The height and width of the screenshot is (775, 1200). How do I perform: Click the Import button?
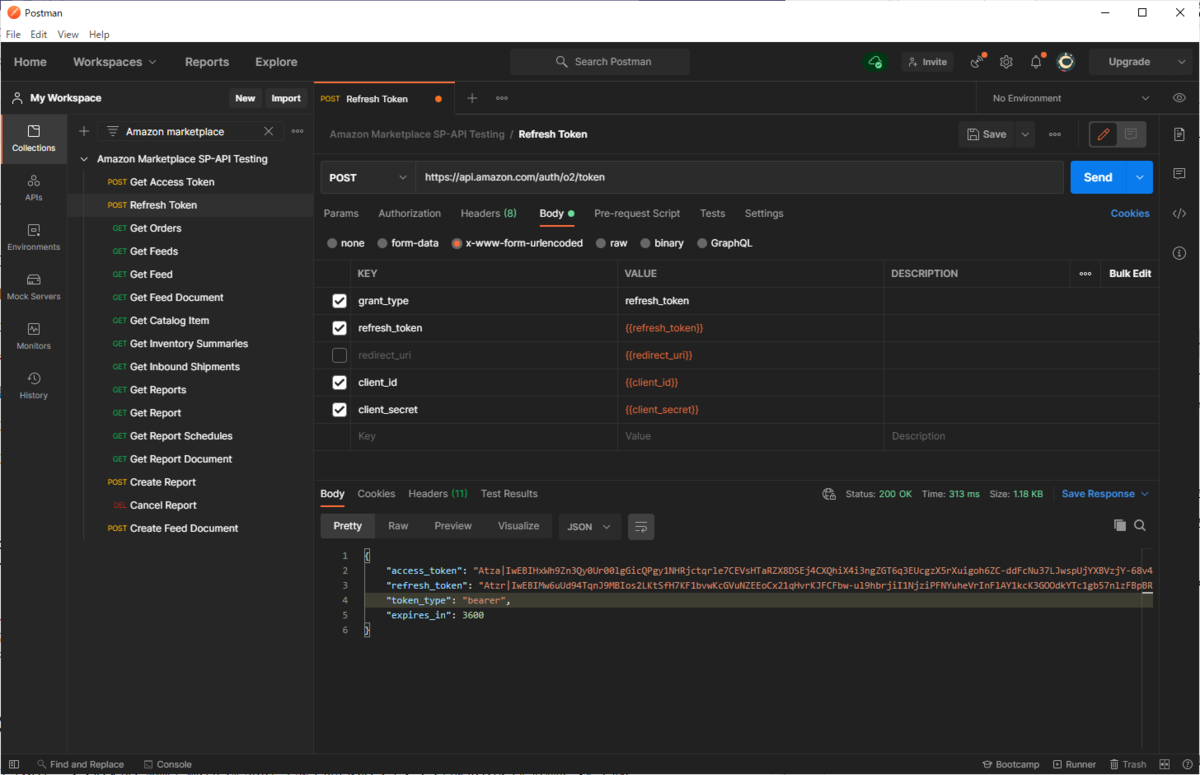286,98
